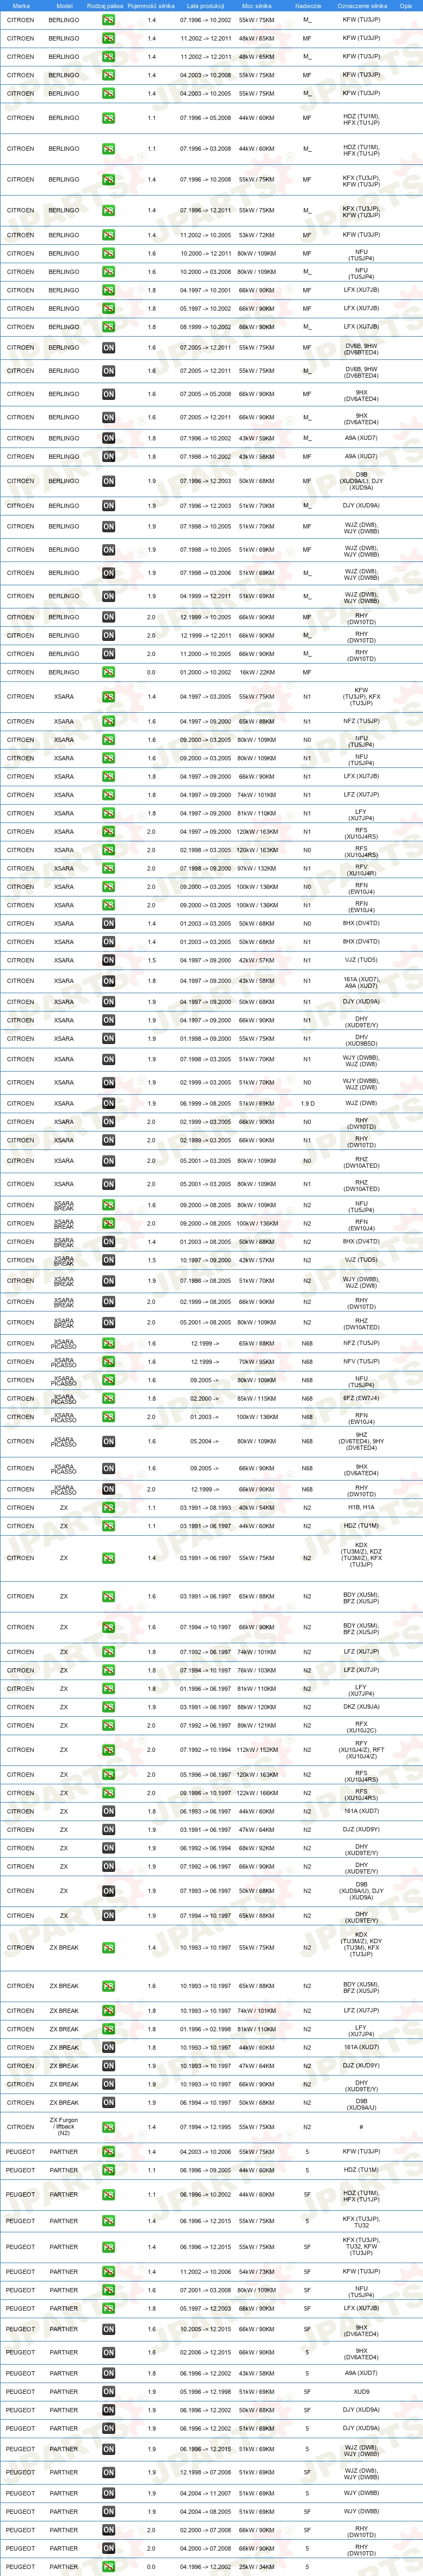
Task: Click diesel ON icon for ZX DHY 68kW / 92KM
Action: 108,1848
